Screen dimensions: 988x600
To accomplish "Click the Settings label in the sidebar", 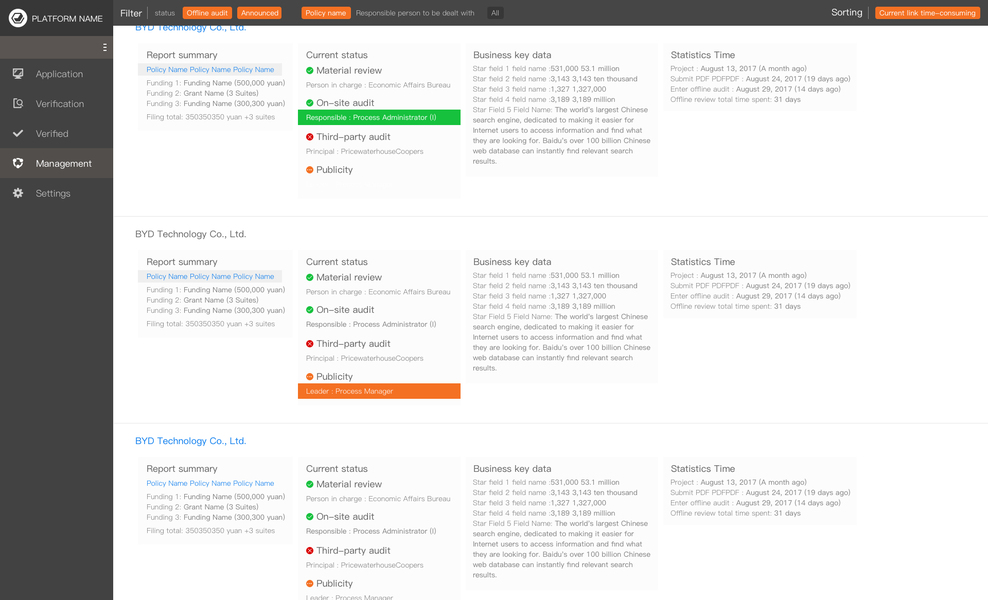I will pos(53,193).
